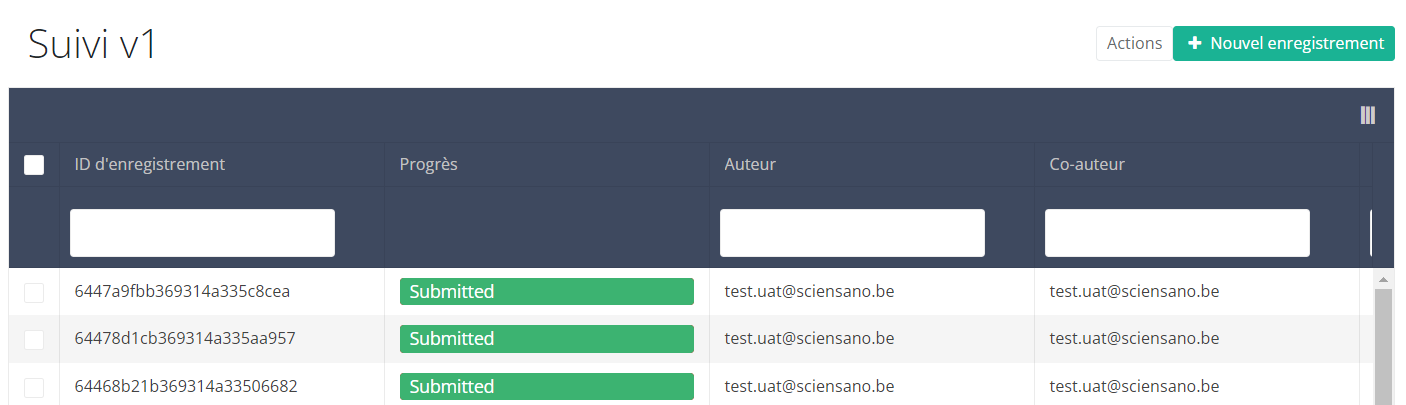
Task: Open record 6447a9fbb369314a335c8cea
Action: tap(182, 292)
